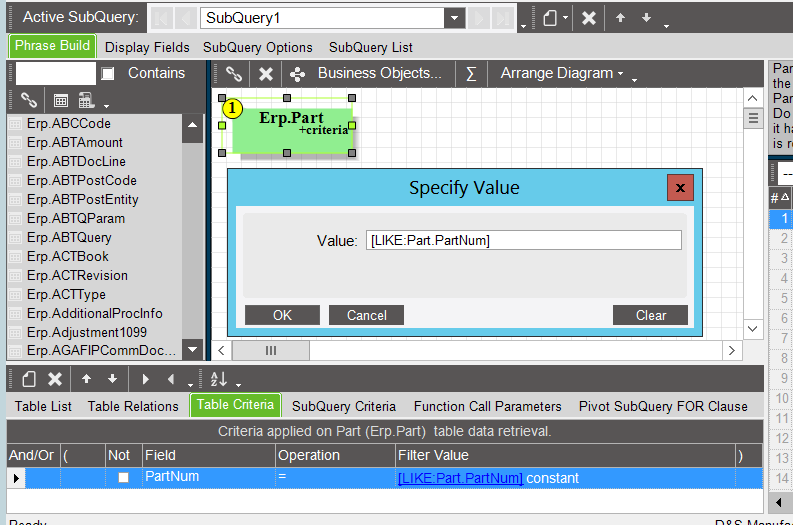Screen dimensions: 793x525
Task: Click previous SubQuery navigation arrow
Action: click(x=186, y=19)
